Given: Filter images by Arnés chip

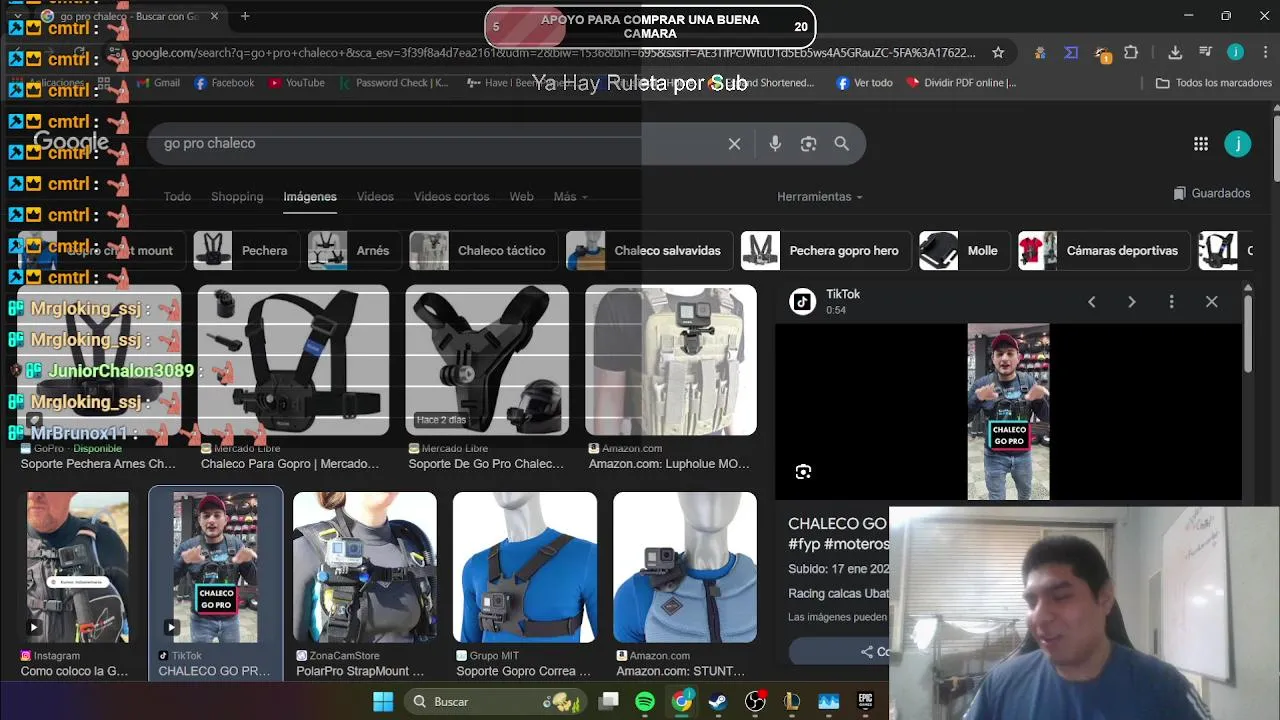Looking at the screenshot, I should pyautogui.click(x=353, y=251).
